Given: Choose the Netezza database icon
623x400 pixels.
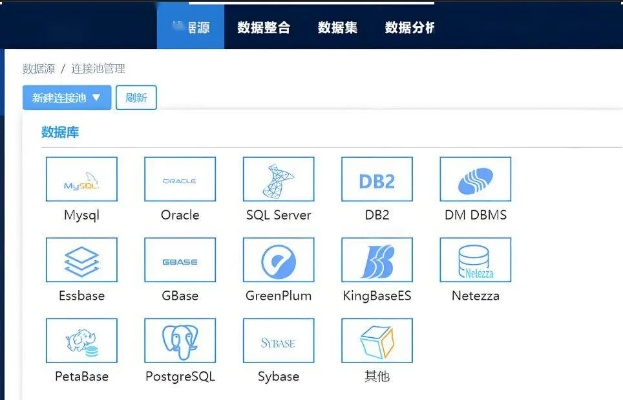Looking at the screenshot, I should [475, 261].
